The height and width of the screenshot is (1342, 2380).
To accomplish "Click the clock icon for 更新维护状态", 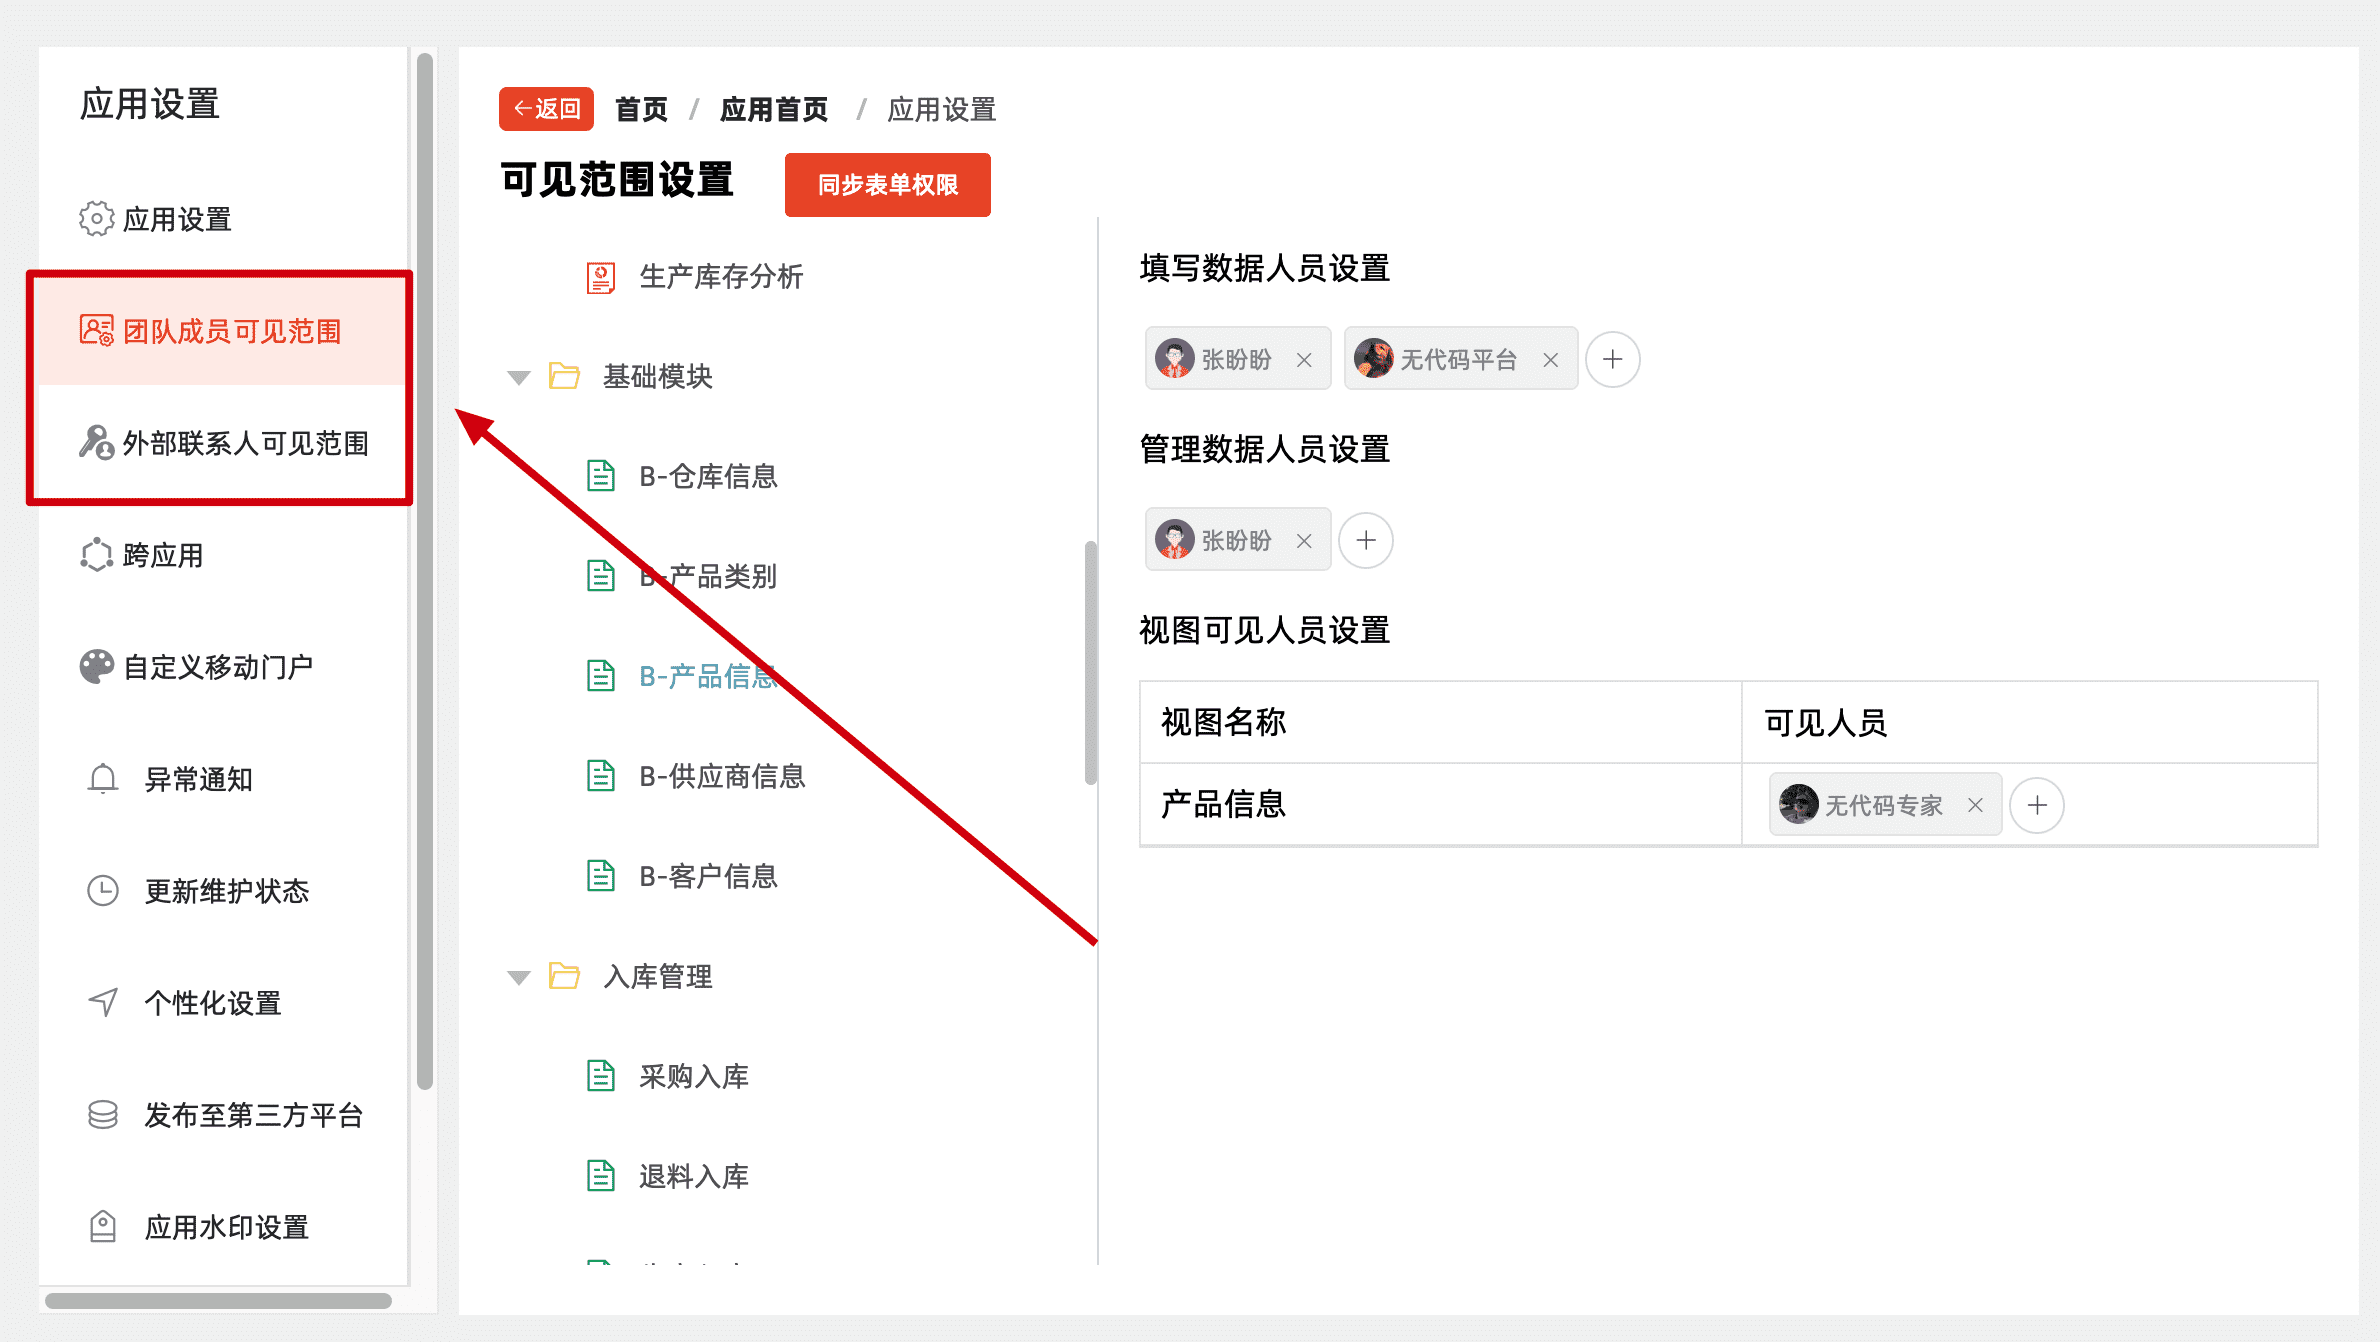I will pyautogui.click(x=103, y=891).
